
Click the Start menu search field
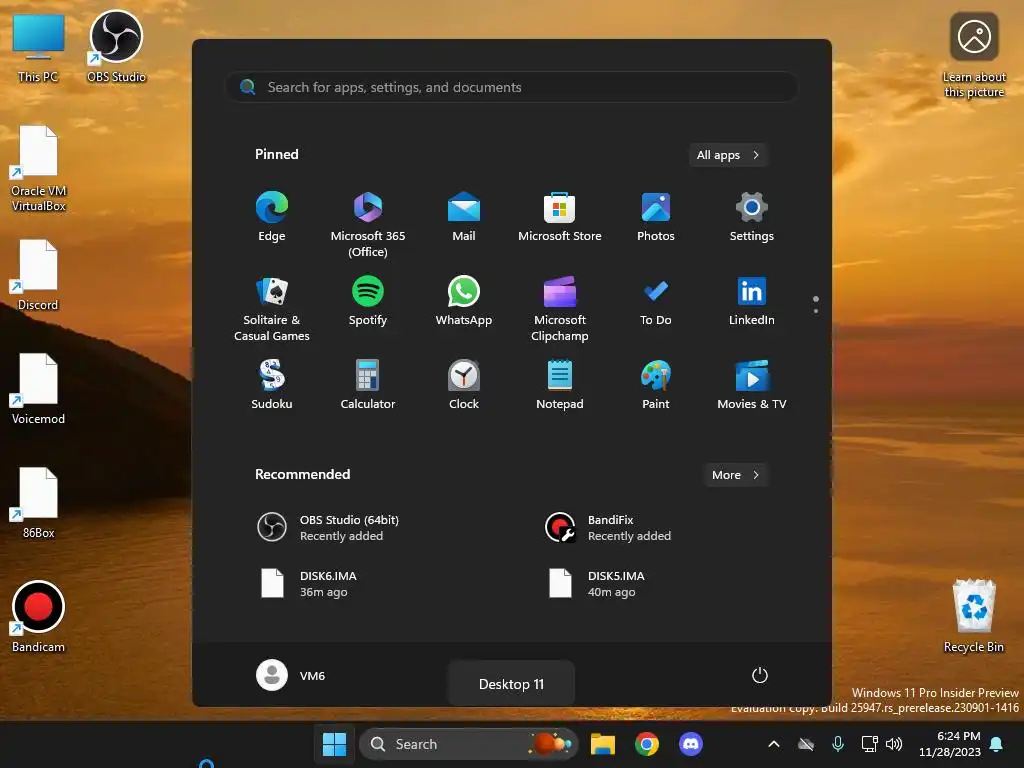511,87
